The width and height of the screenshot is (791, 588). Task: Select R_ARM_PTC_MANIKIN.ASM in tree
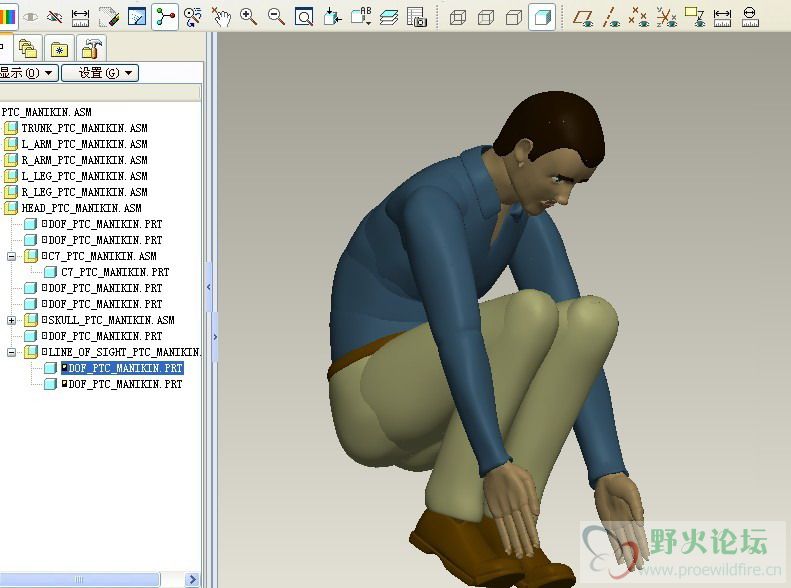point(84,160)
